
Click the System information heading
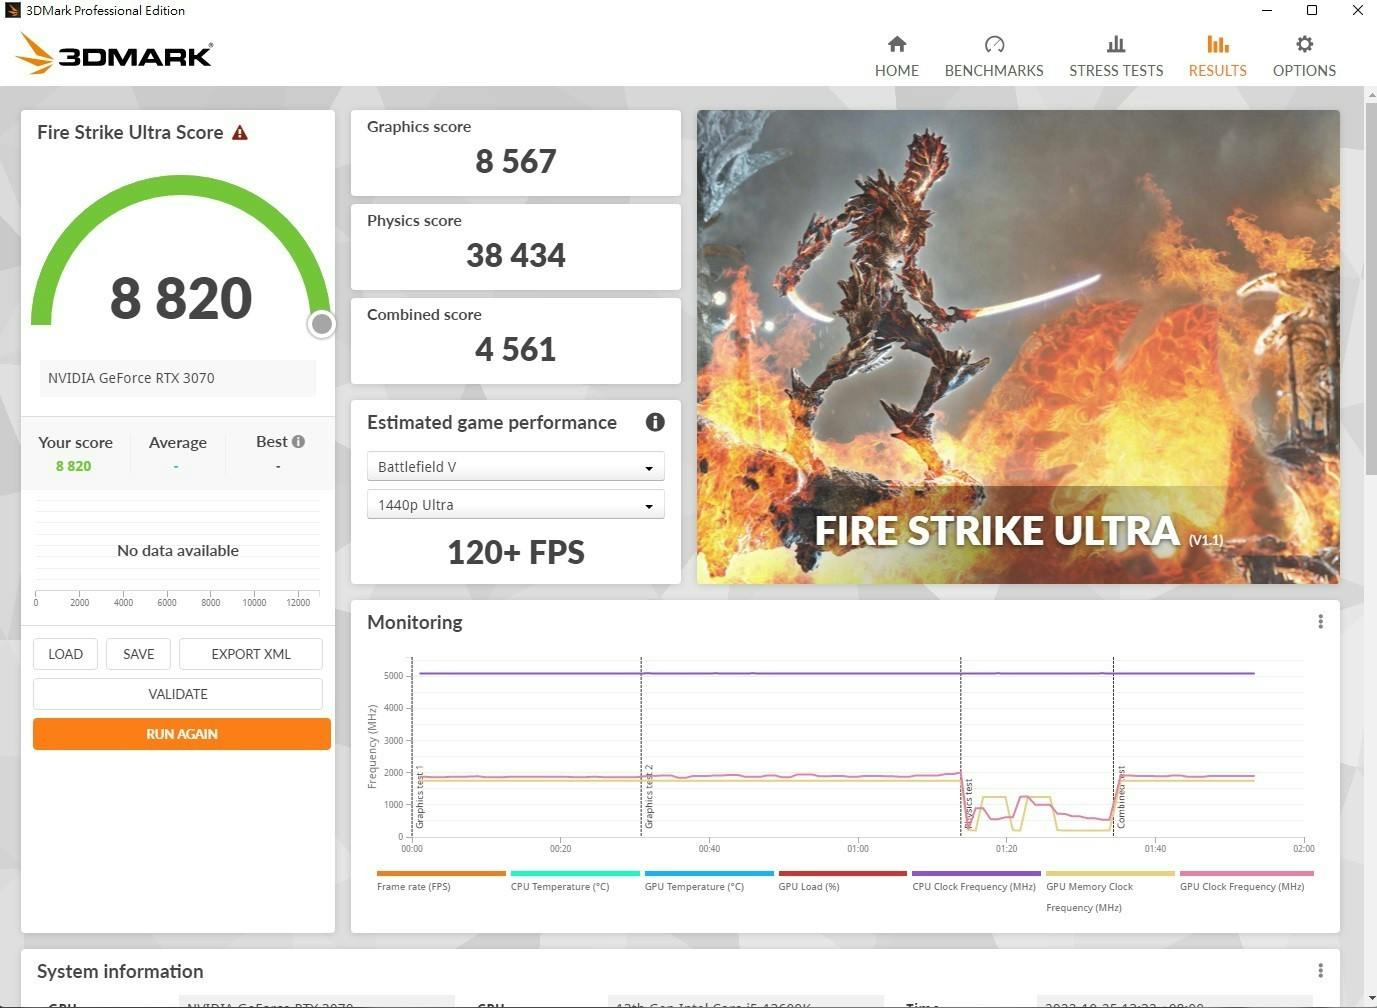tap(120, 971)
